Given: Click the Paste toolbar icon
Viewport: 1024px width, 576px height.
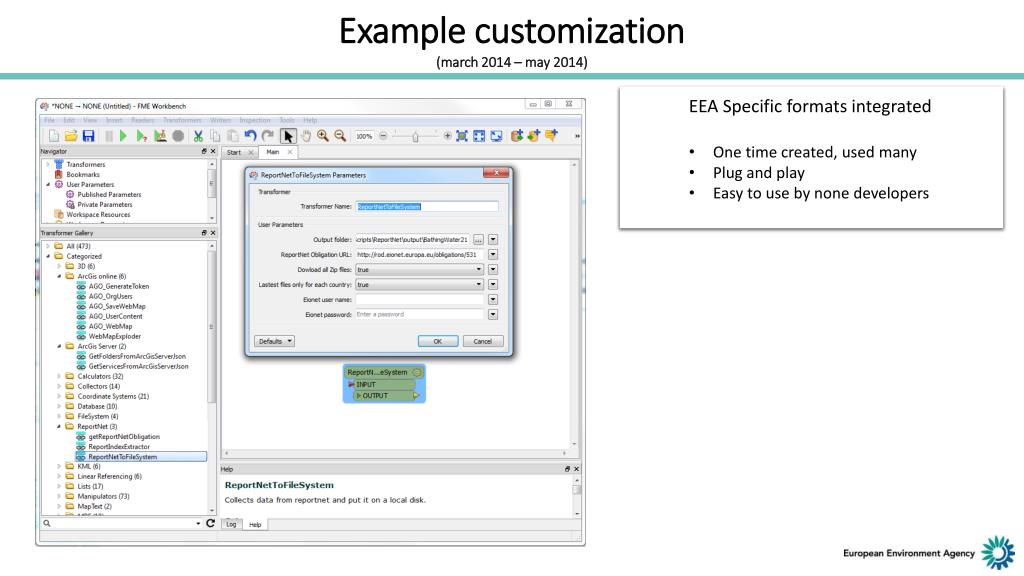Looking at the screenshot, I should [x=232, y=136].
